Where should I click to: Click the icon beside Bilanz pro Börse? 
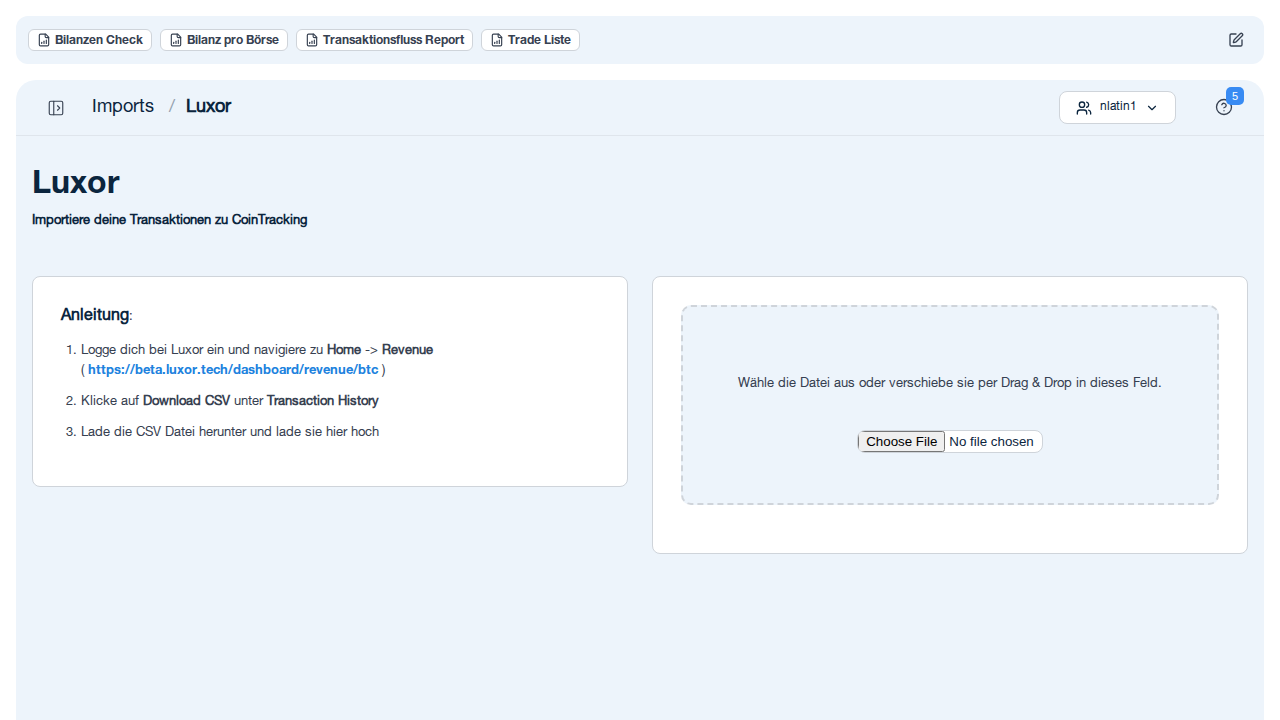click(175, 40)
